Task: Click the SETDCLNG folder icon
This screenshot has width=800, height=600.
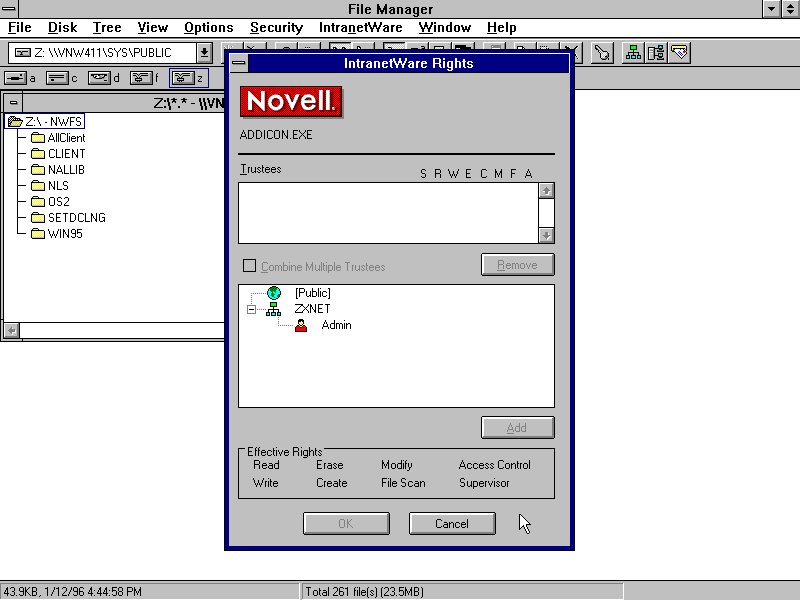Action: [38, 218]
